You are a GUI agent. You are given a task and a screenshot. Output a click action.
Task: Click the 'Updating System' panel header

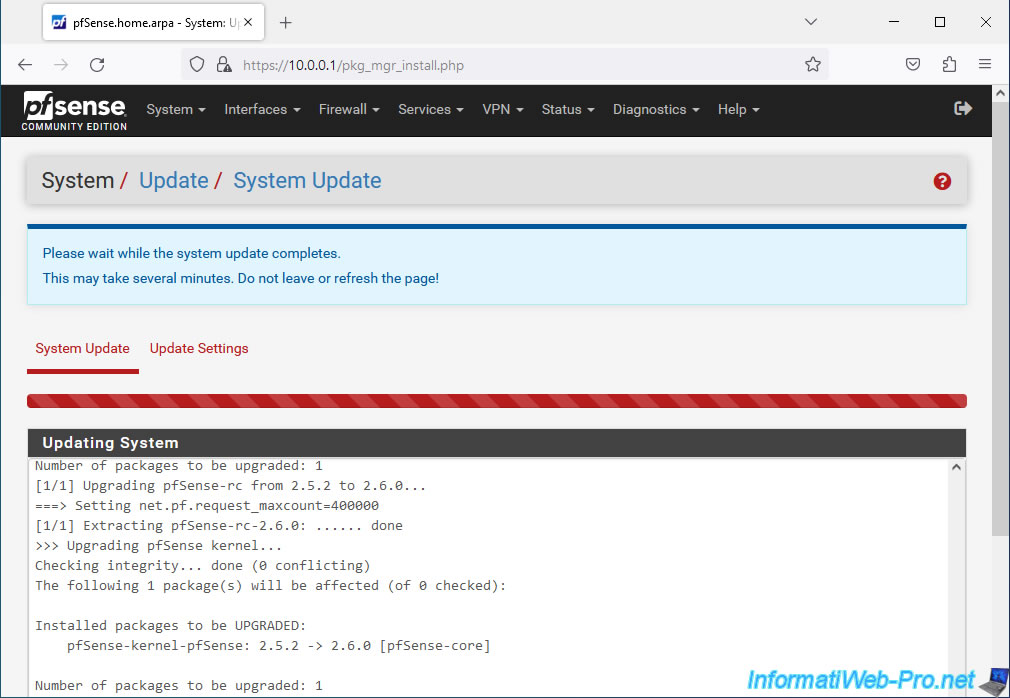(x=497, y=443)
